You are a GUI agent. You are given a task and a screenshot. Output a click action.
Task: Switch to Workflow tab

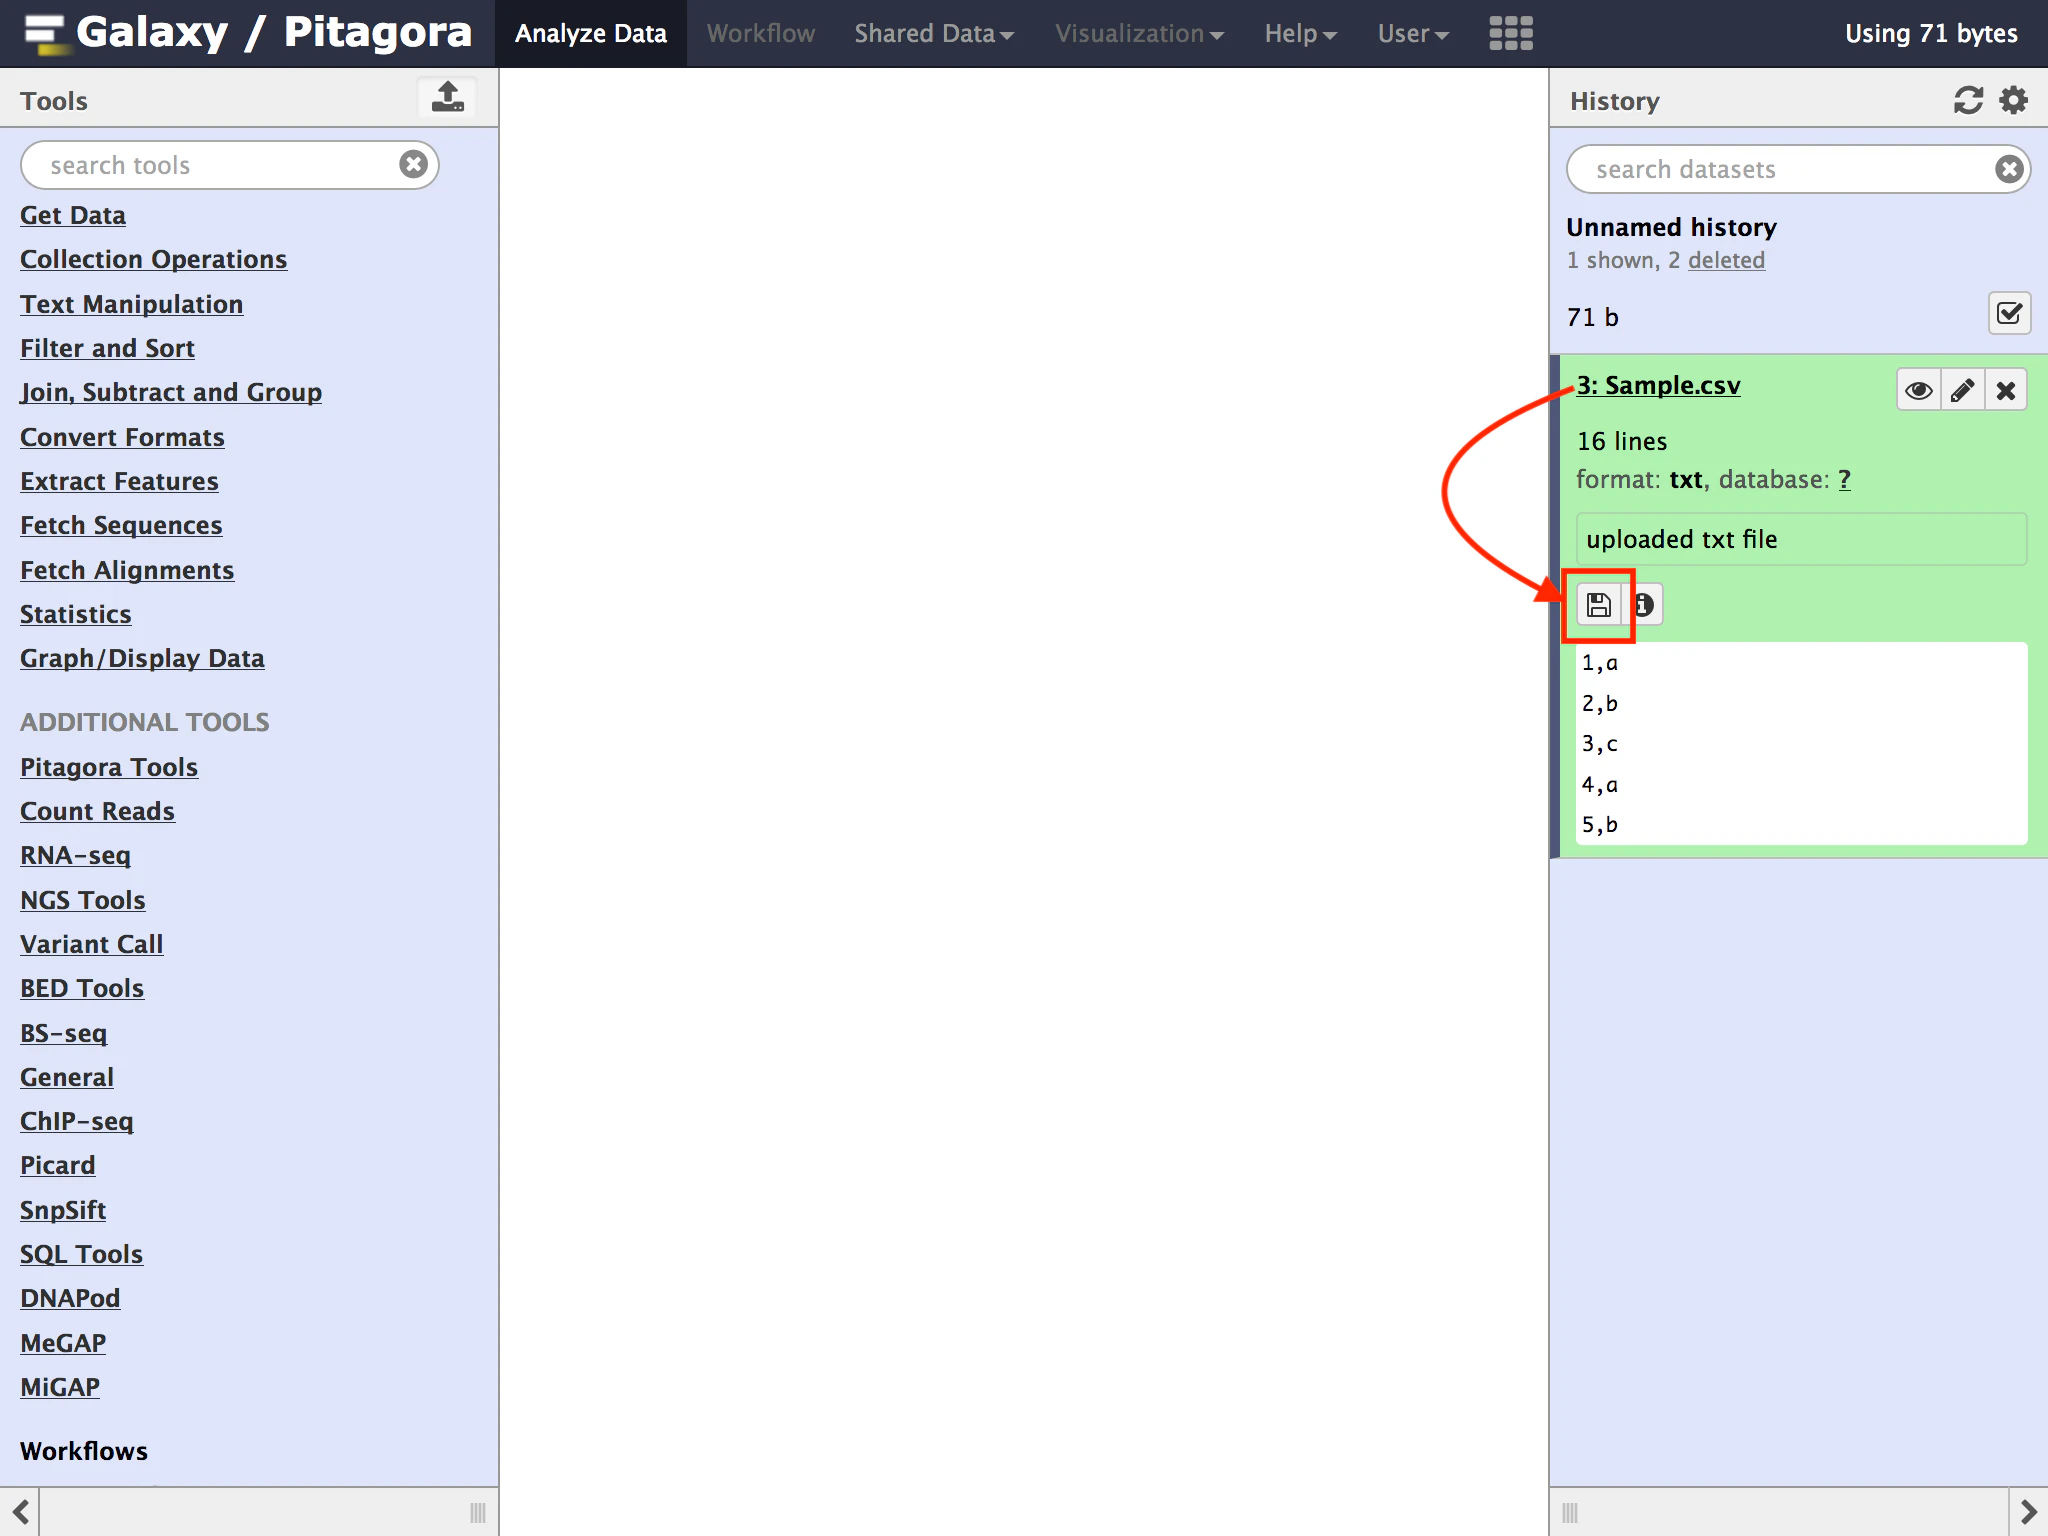coord(761,34)
